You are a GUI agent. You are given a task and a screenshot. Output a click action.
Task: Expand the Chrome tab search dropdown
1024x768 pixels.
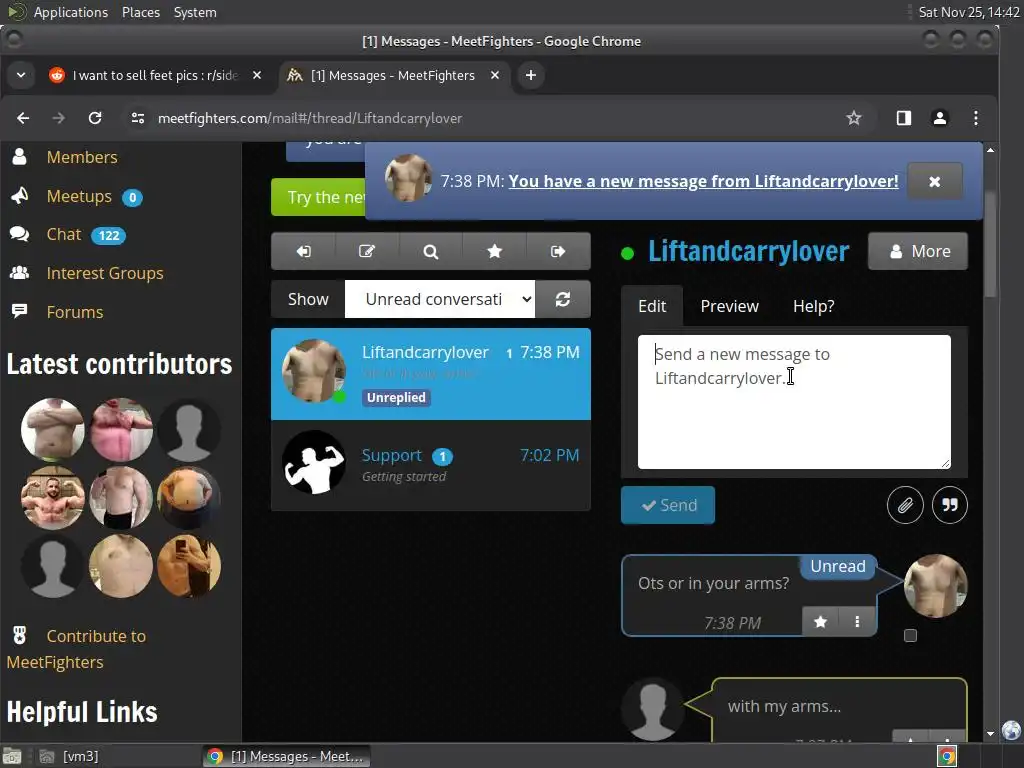(x=21, y=76)
